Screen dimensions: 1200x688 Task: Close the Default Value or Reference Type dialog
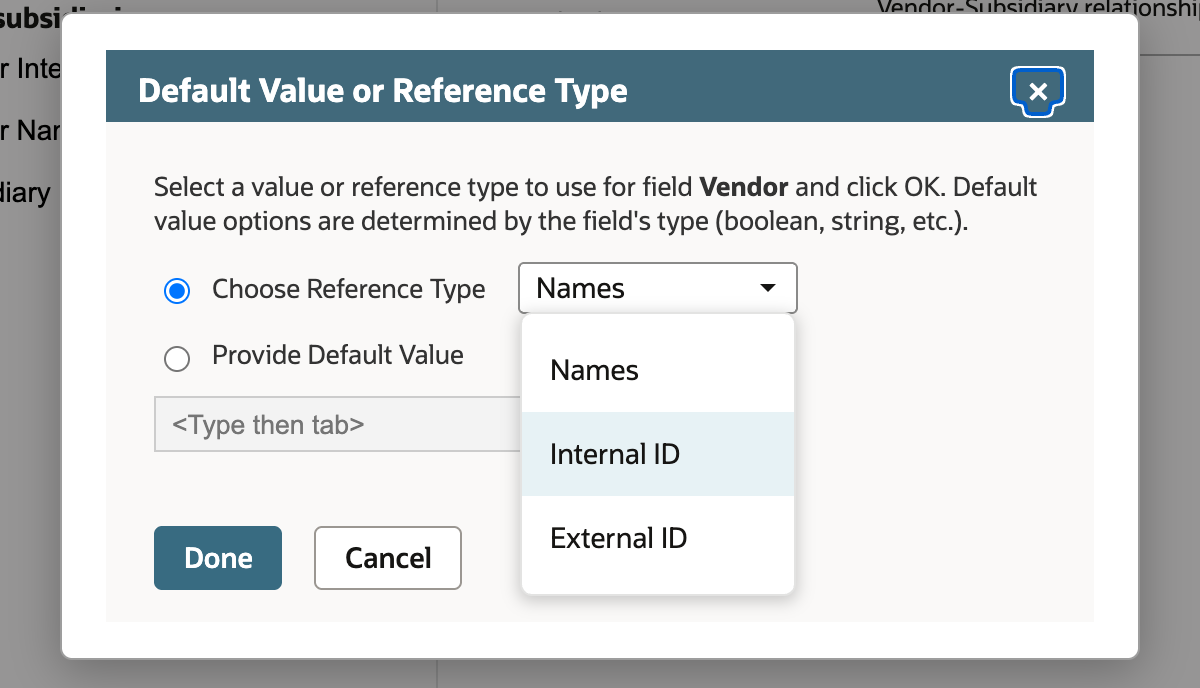[1038, 92]
